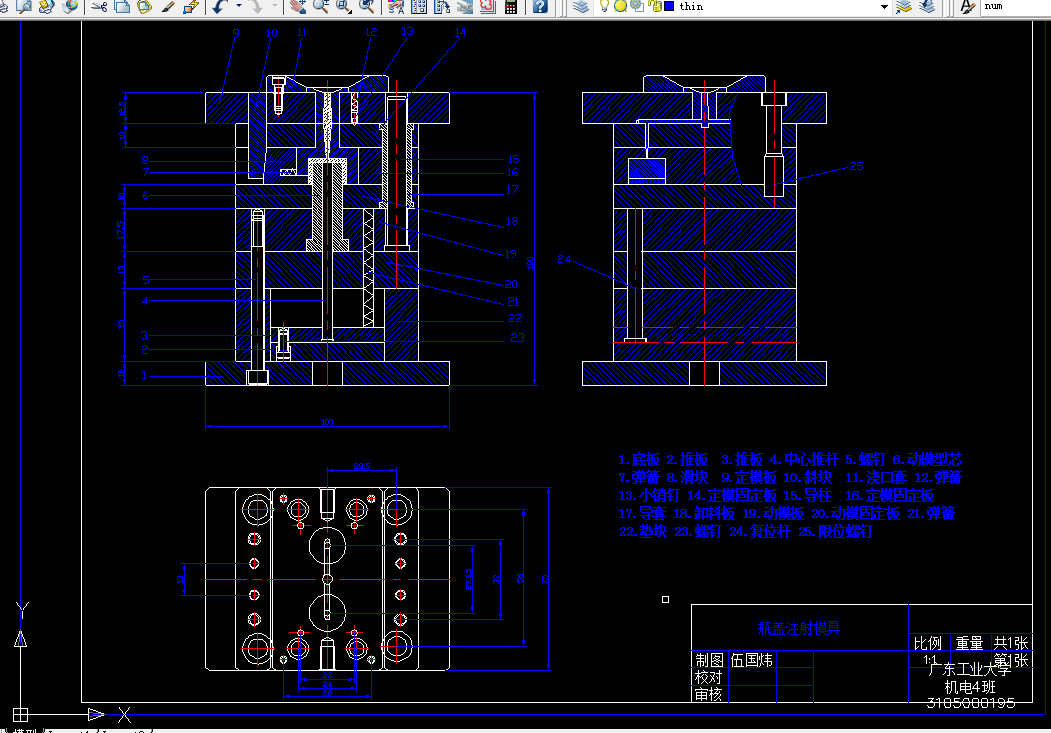Select the title text '瓶盖注射模具'
1051x733 pixels.
tap(798, 628)
